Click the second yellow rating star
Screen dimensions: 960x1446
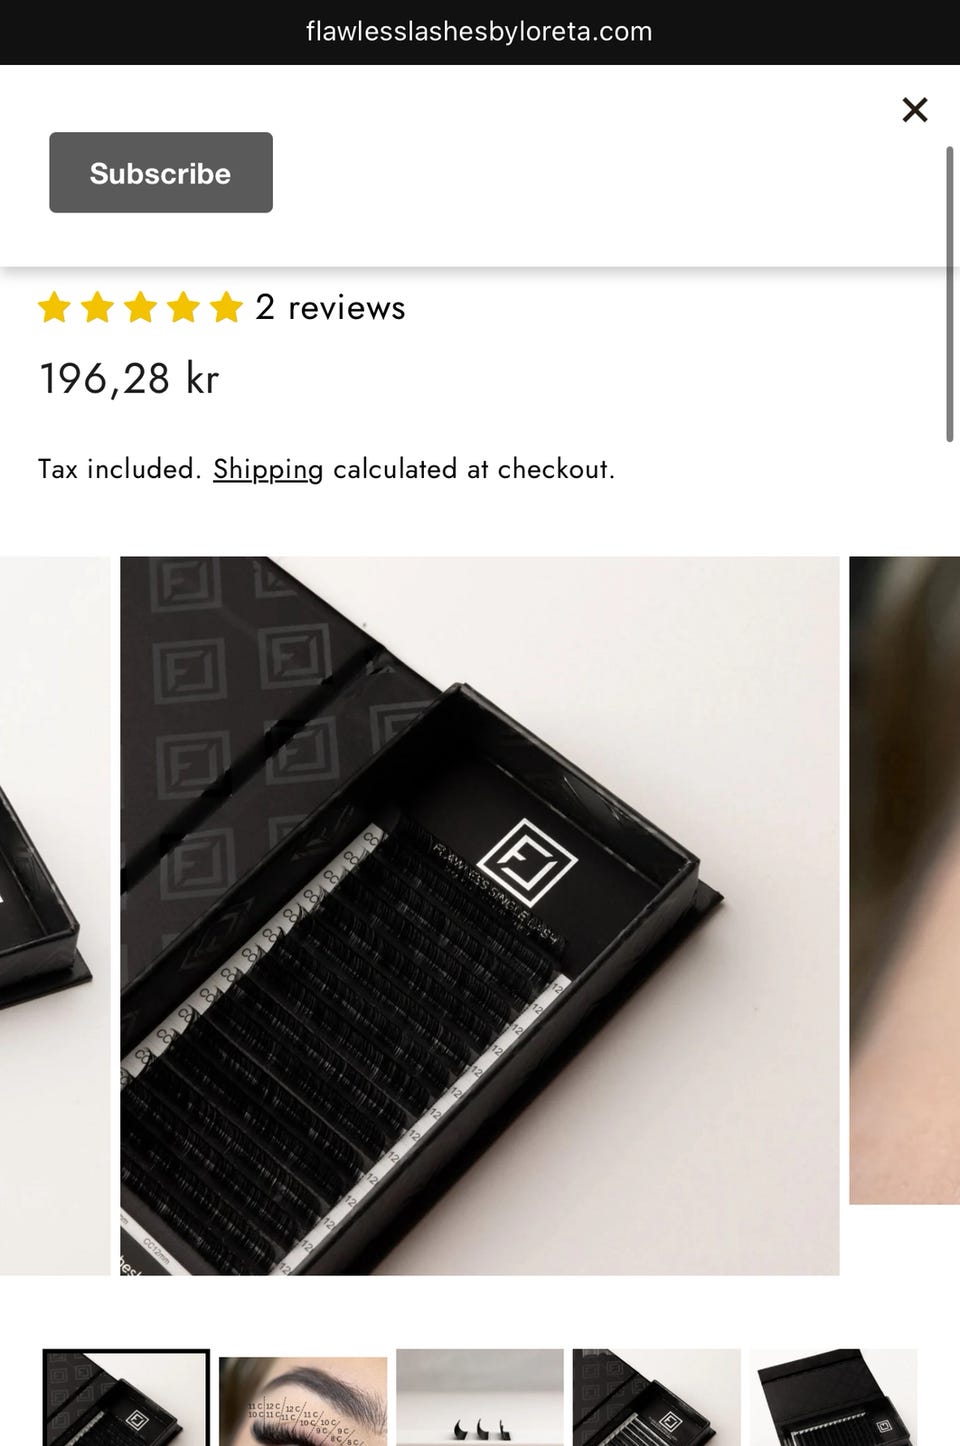click(x=97, y=307)
